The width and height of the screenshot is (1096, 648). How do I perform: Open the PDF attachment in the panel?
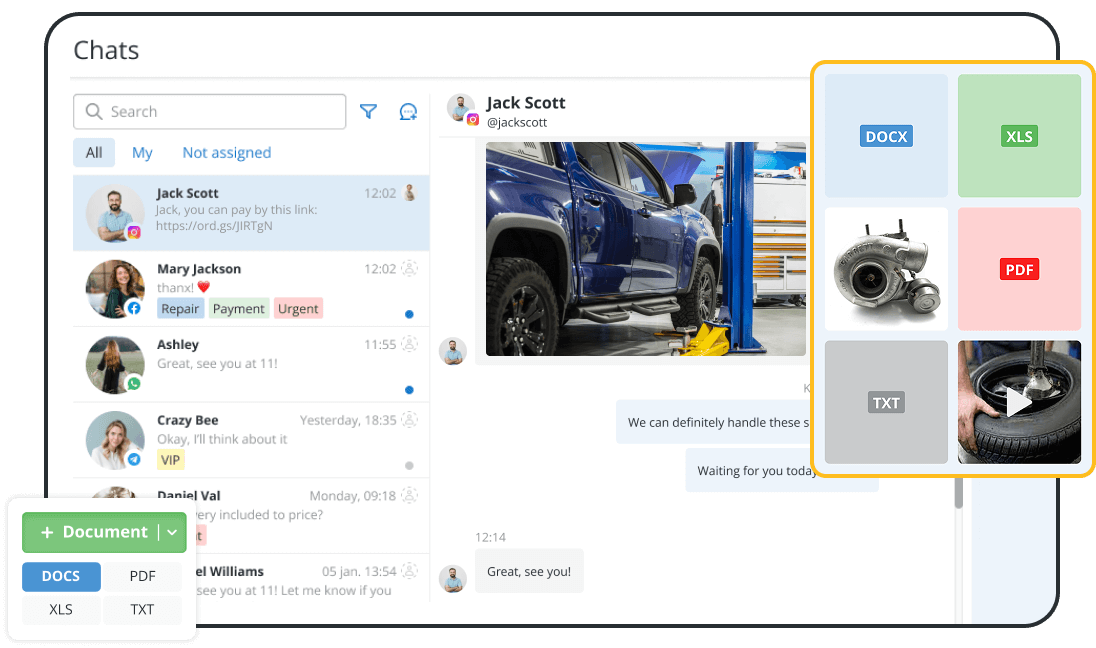pyautogui.click(x=1019, y=269)
